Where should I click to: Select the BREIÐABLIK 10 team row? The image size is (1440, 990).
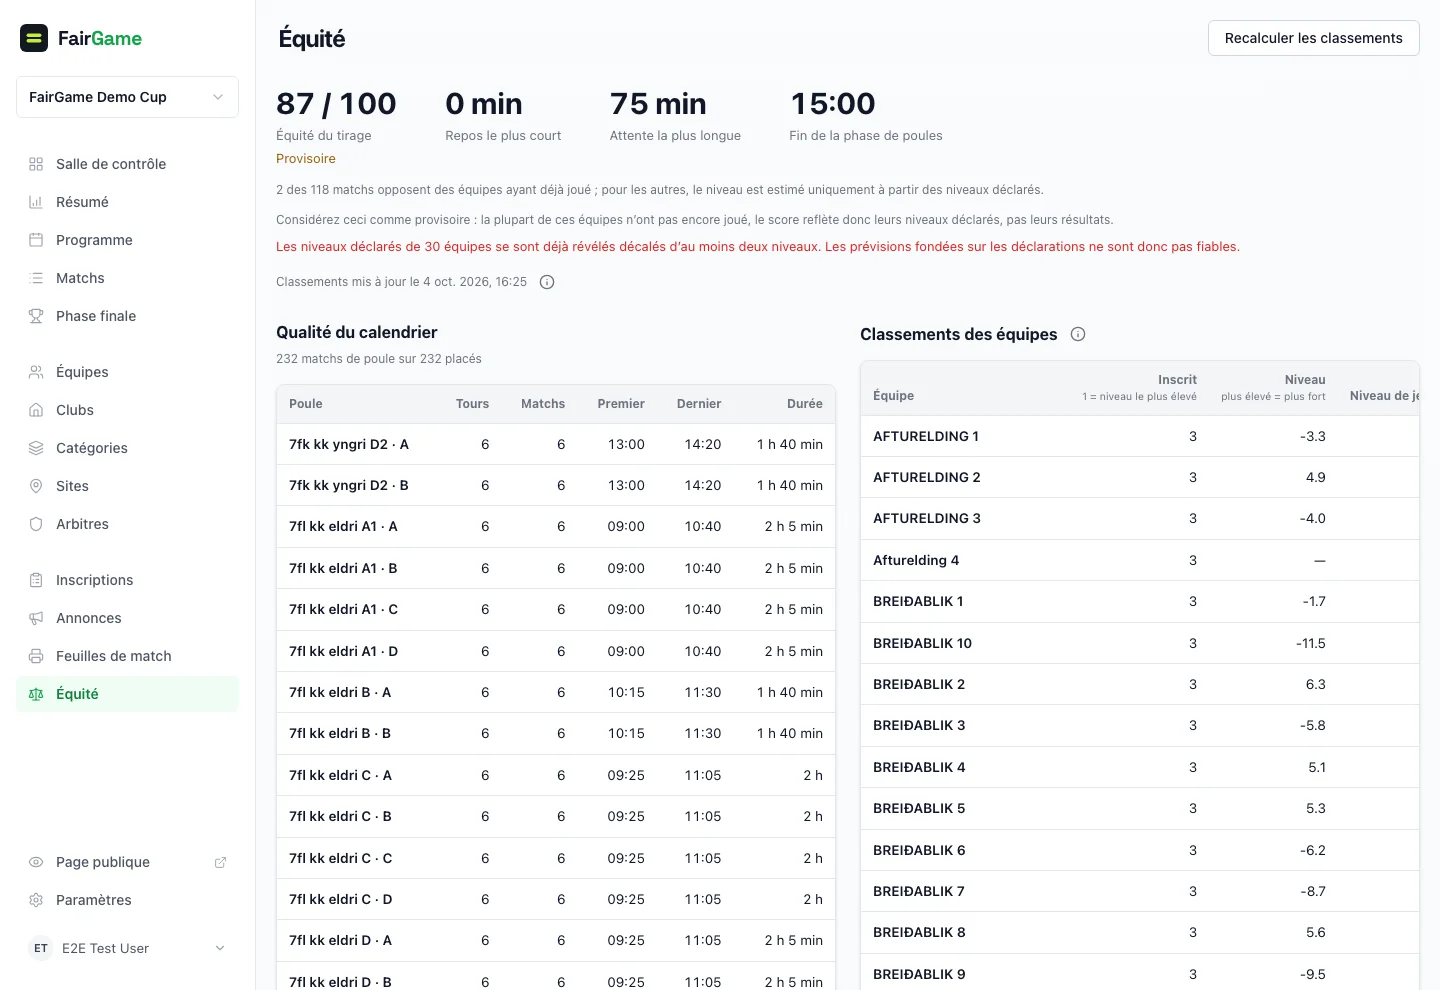[1140, 643]
